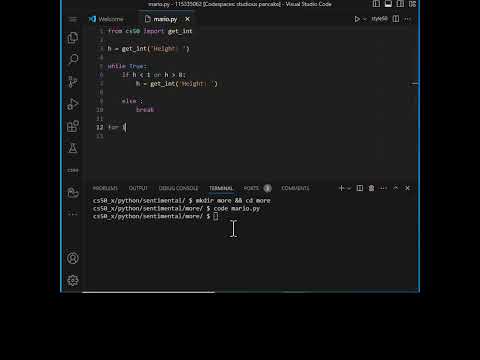Open the Explorer view
This screenshot has height=360, width=480.
(x=73, y=38)
